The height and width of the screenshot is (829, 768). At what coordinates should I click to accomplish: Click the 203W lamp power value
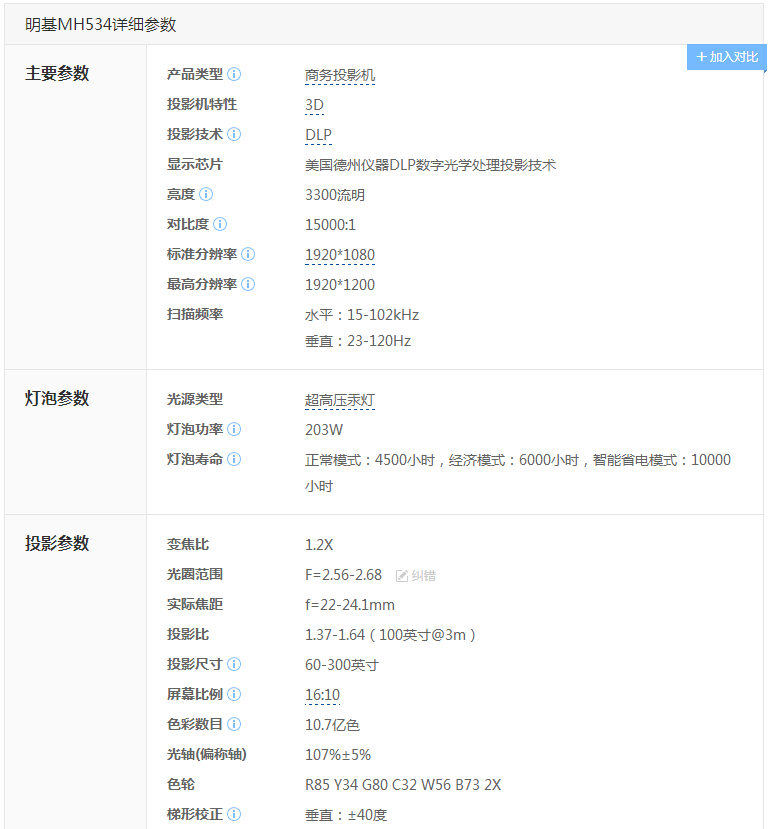tap(324, 430)
